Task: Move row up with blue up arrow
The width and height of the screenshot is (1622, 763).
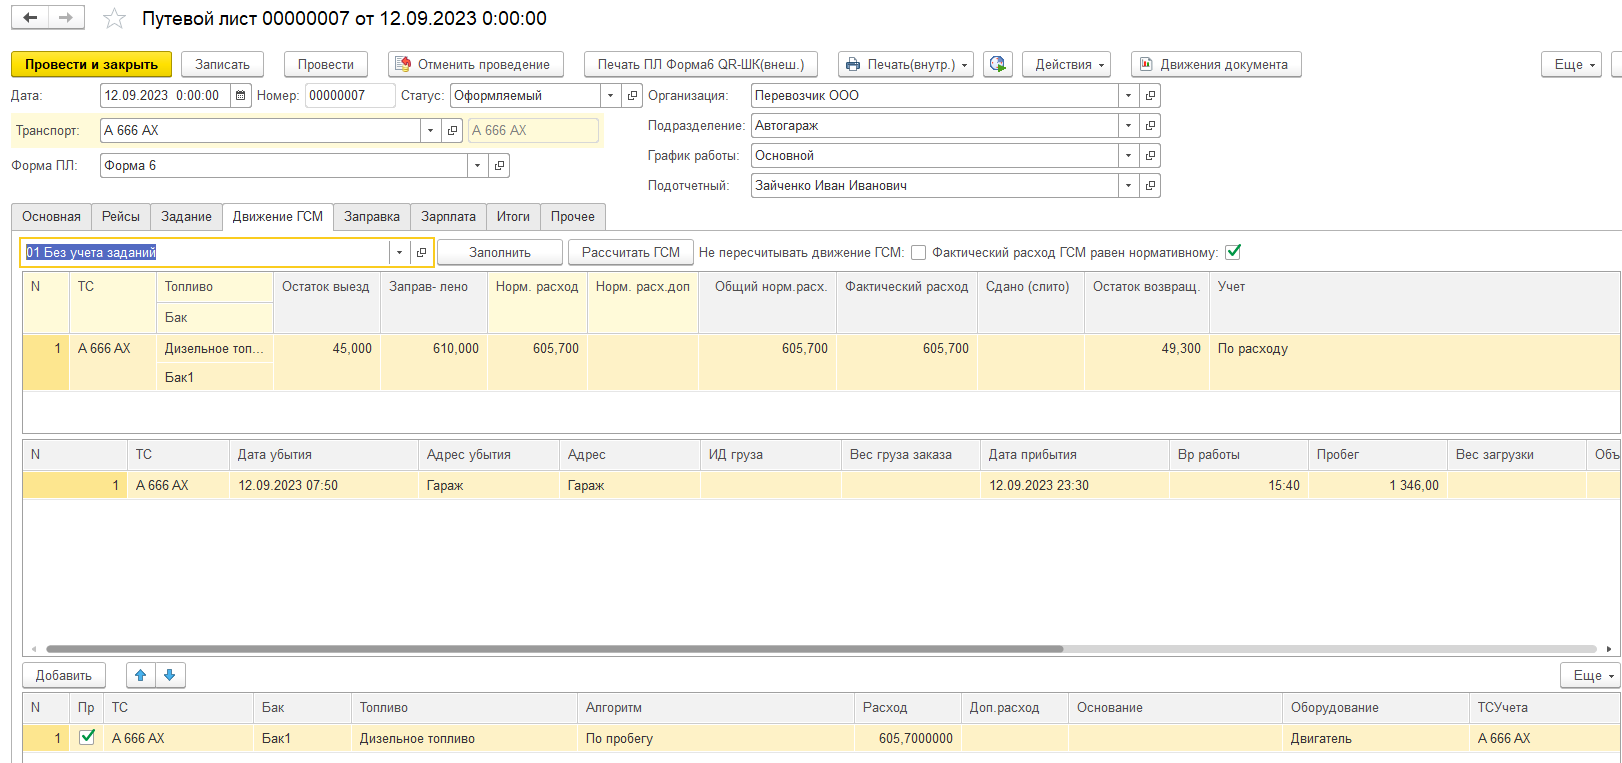Action: click(x=141, y=676)
